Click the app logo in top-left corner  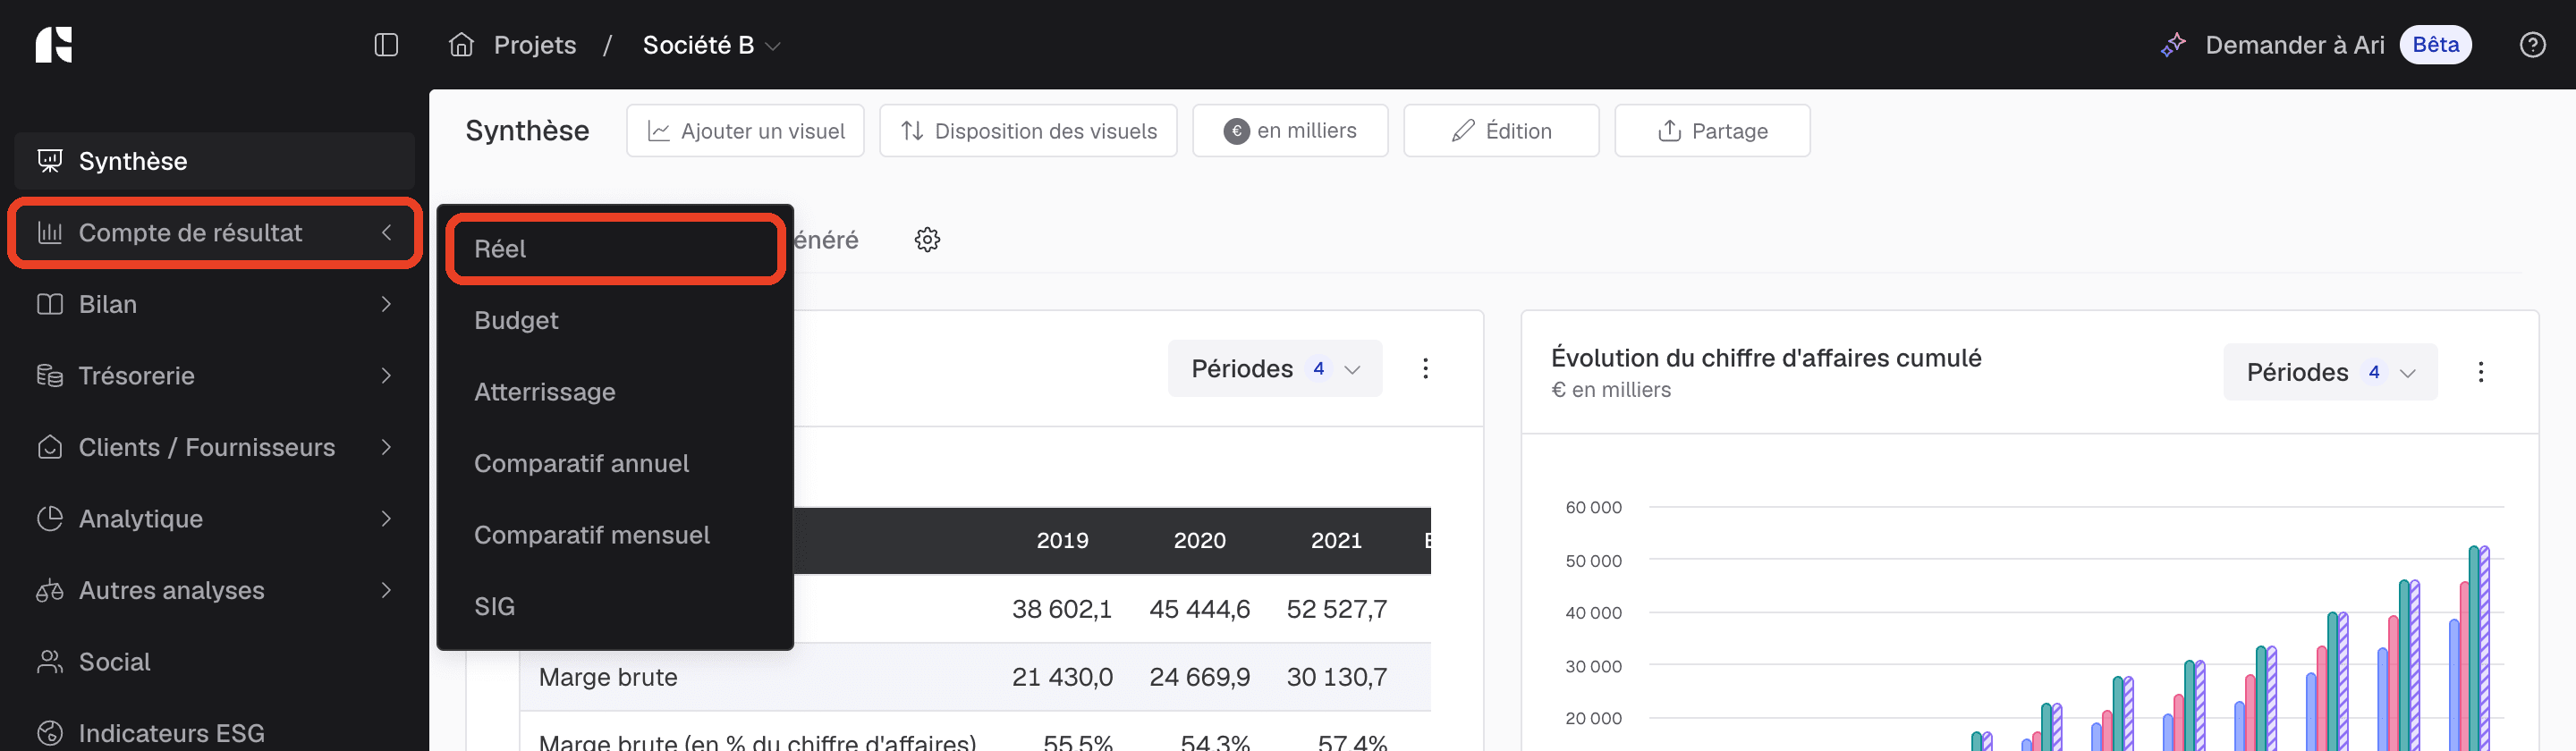click(54, 45)
